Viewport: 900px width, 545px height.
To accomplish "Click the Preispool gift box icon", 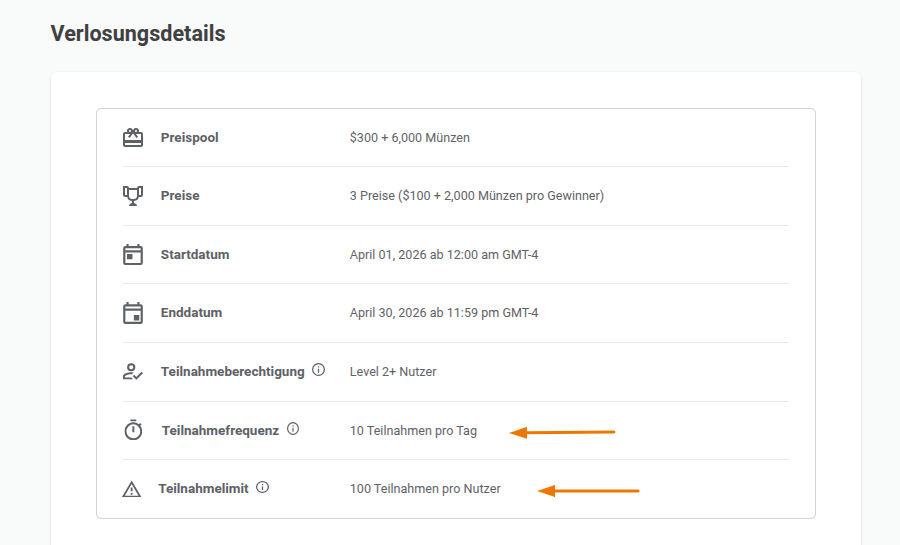I will tap(133, 138).
